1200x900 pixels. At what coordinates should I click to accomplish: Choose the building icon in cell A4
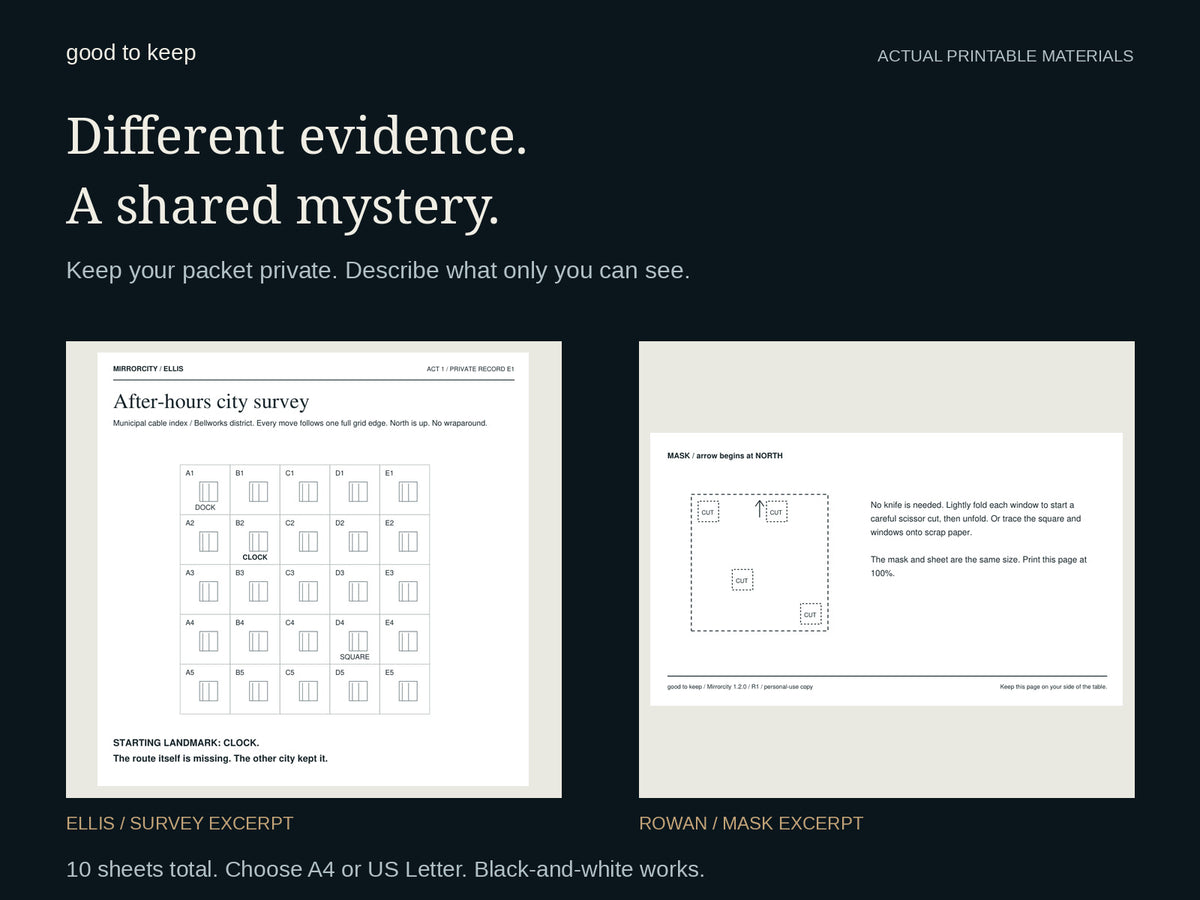[x=208, y=641]
